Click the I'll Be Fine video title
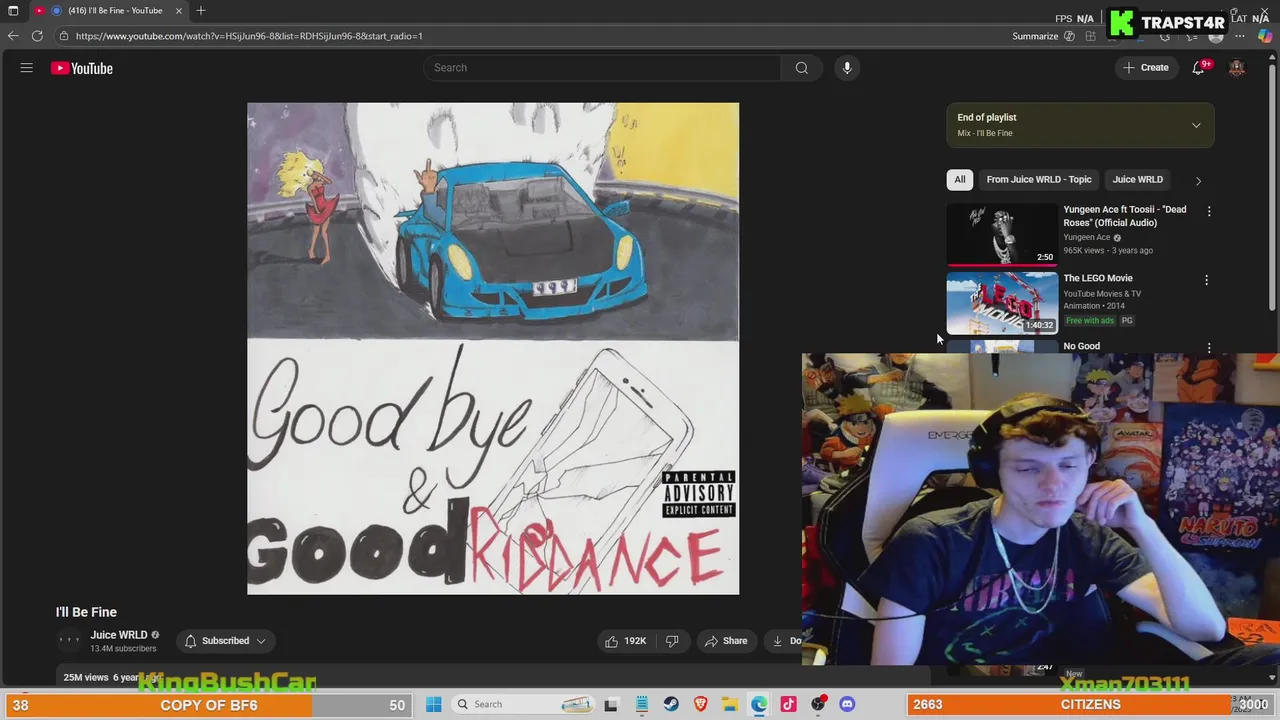 pyautogui.click(x=86, y=612)
